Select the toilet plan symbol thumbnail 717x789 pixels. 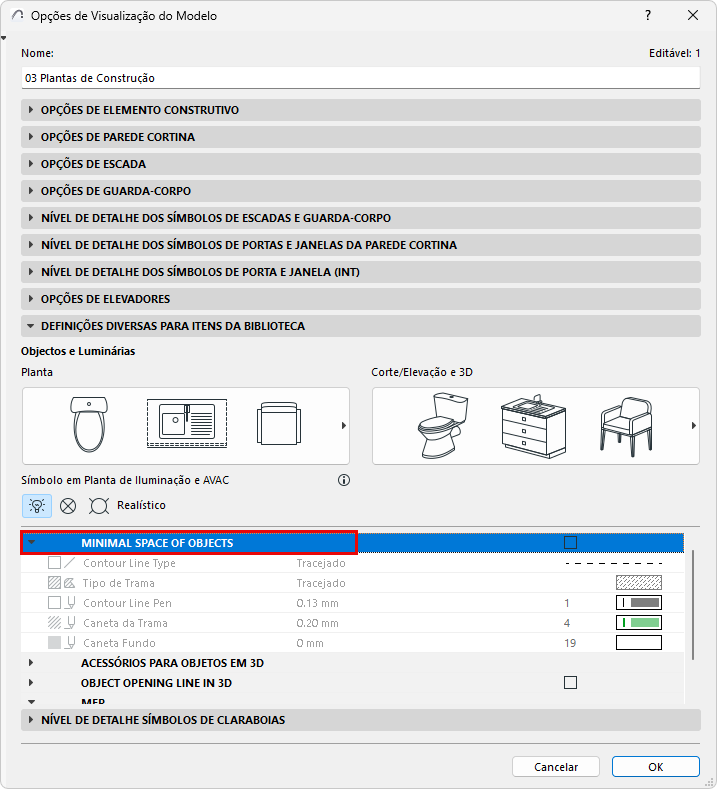tap(89, 424)
